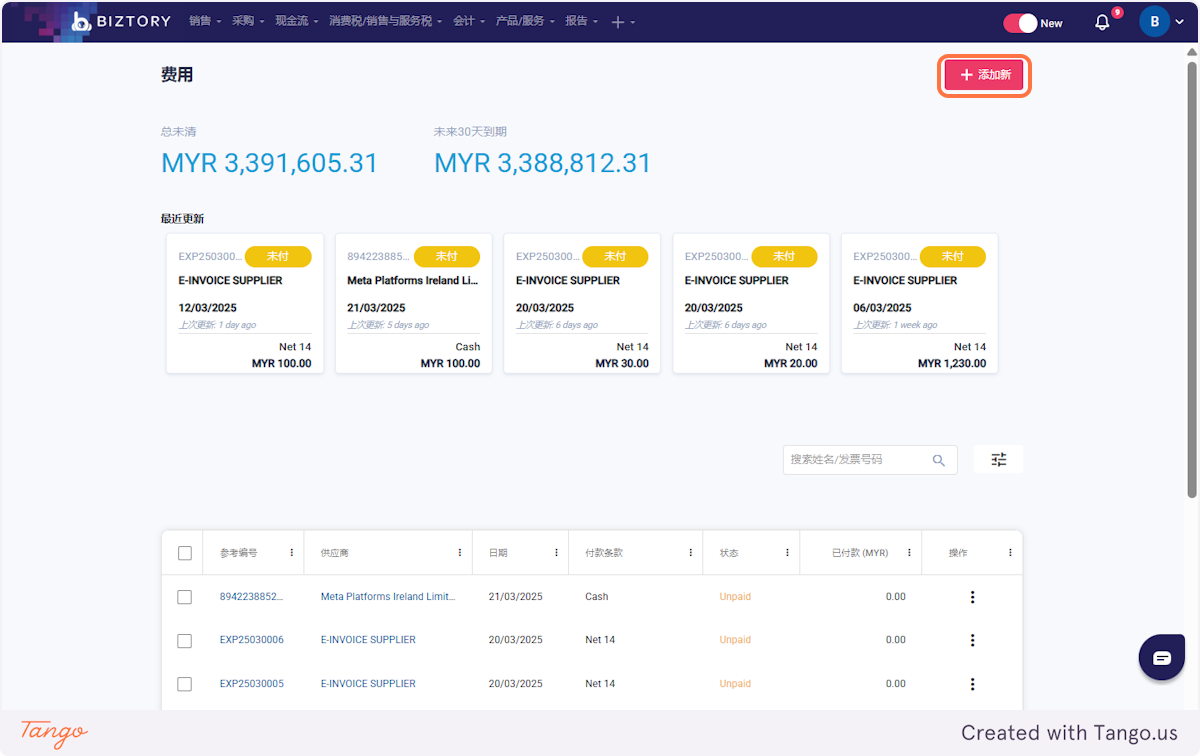Open the notifications bell icon
This screenshot has height=756, width=1200.
coord(1103,22)
